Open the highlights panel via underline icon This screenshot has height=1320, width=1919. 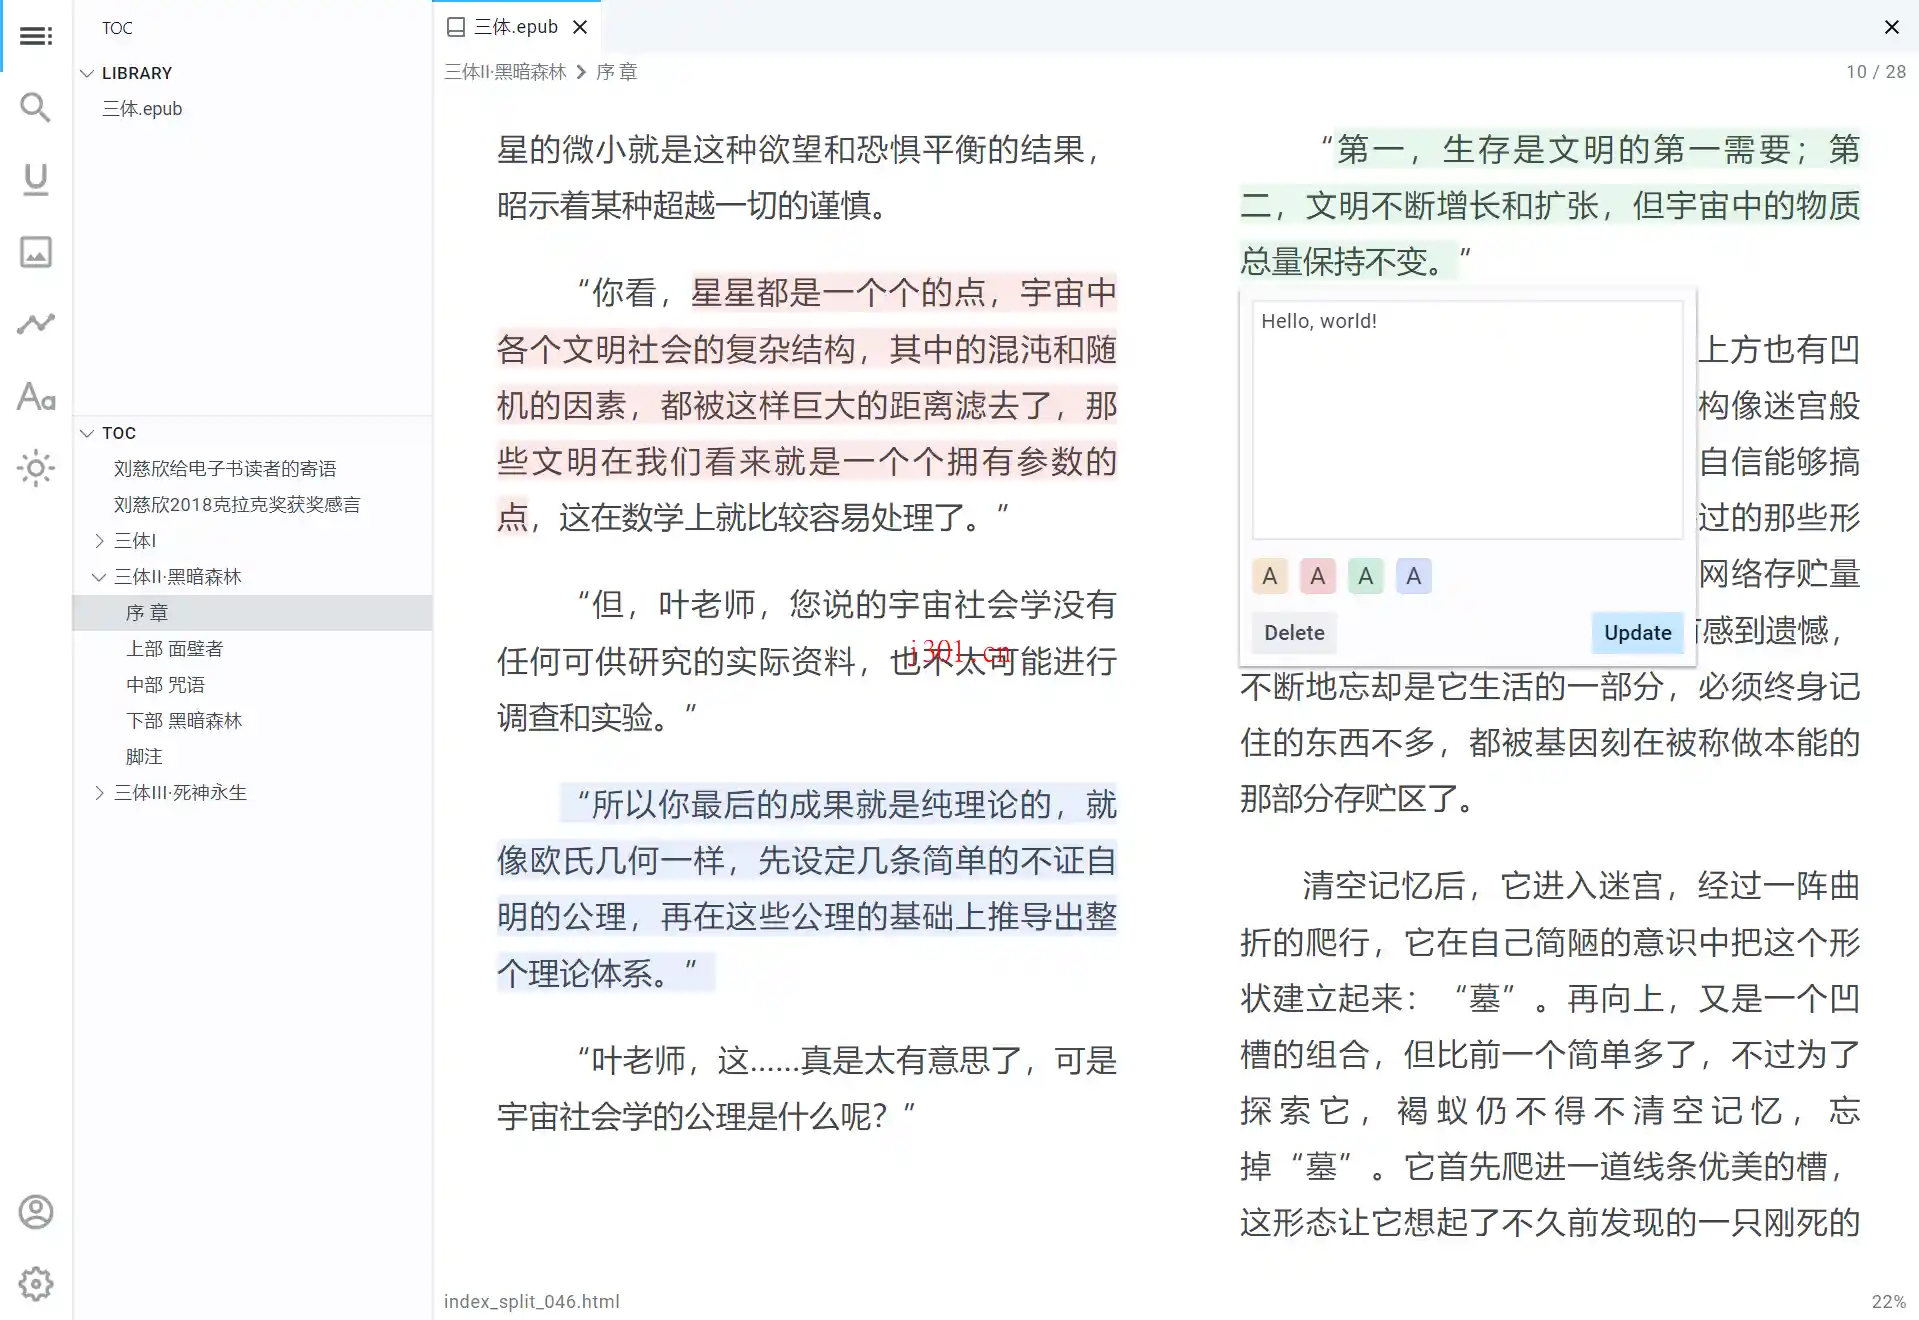pyautogui.click(x=36, y=180)
